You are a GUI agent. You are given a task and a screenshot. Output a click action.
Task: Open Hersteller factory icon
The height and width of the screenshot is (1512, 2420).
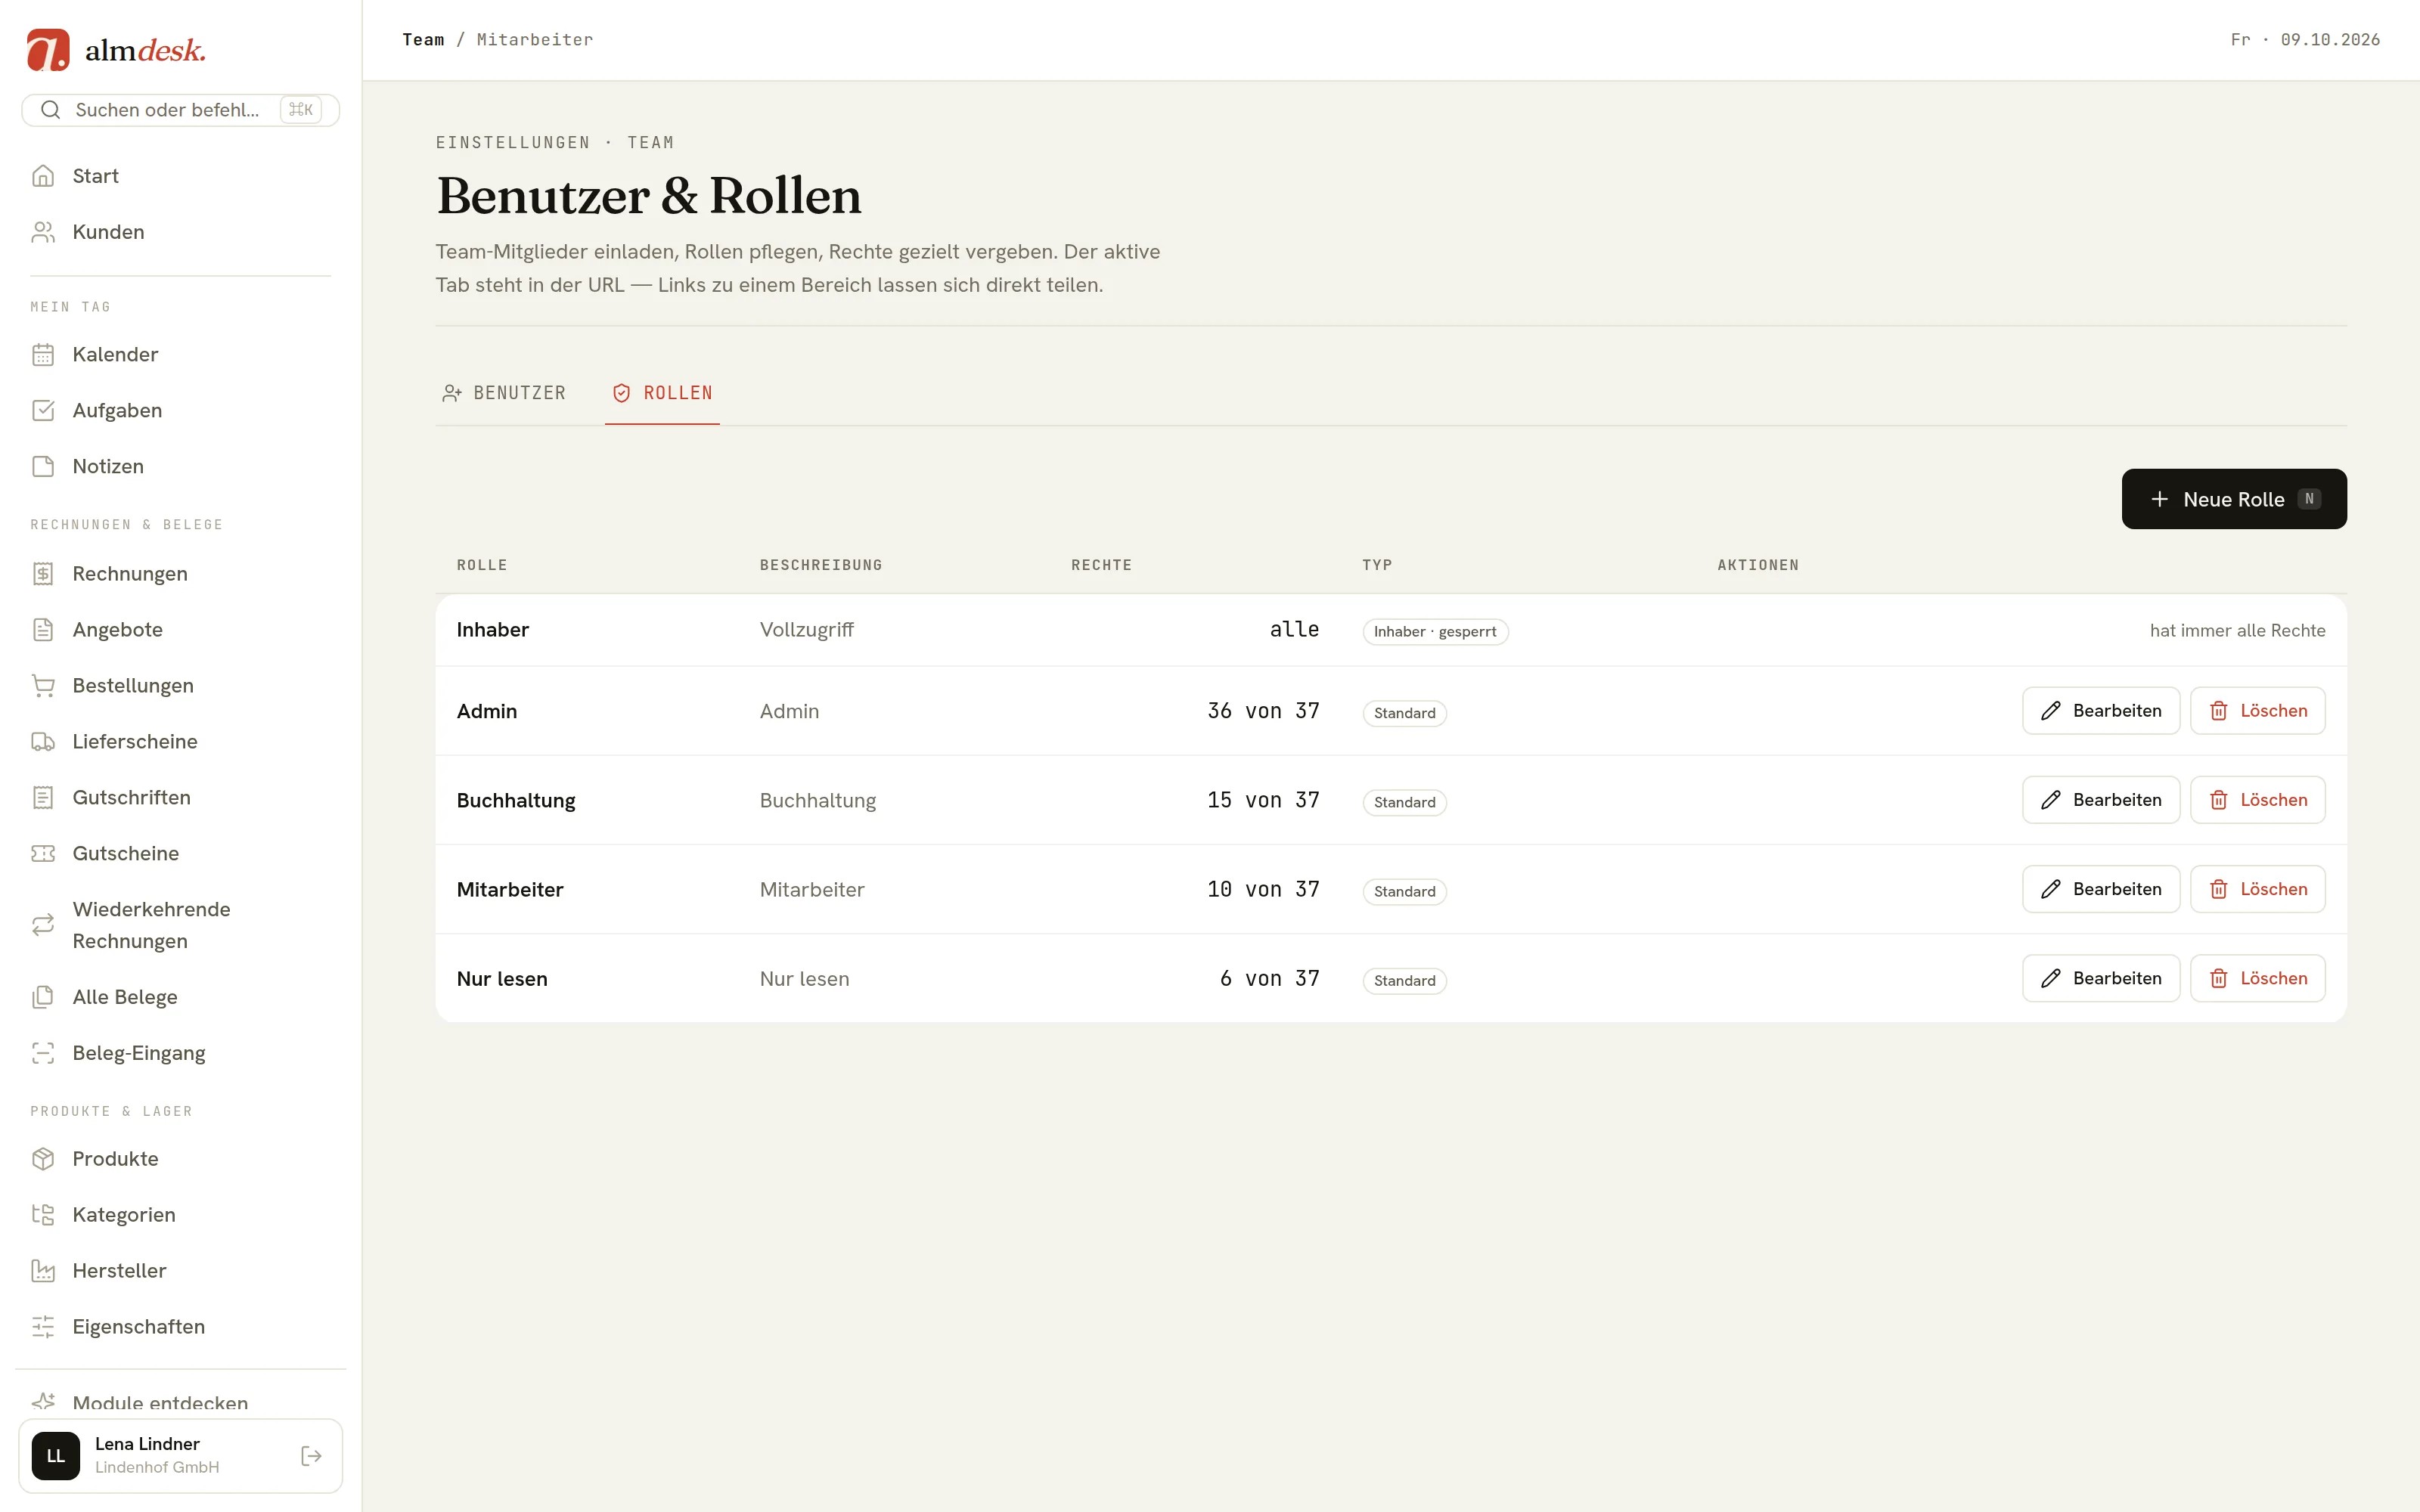tap(43, 1271)
